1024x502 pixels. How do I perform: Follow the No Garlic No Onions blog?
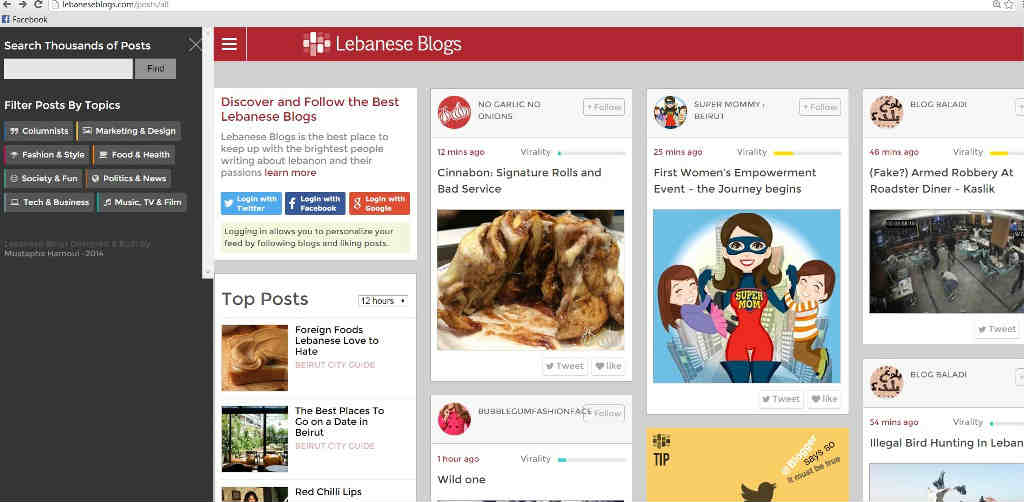(x=603, y=107)
